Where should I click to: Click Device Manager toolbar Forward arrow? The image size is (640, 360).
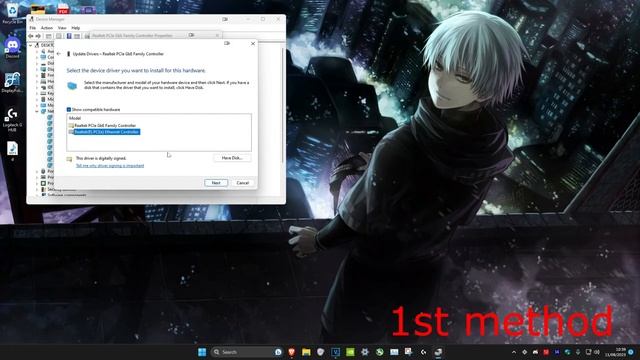tap(38, 36)
